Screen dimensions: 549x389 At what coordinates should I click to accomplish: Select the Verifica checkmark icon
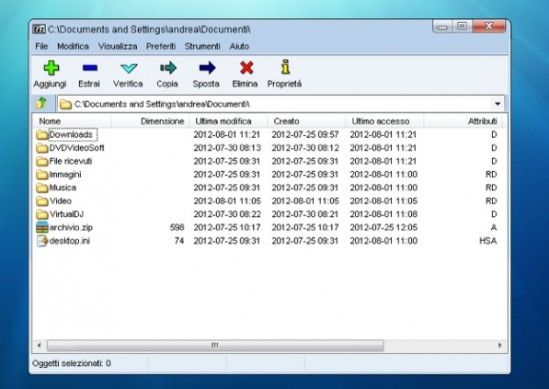(128, 68)
